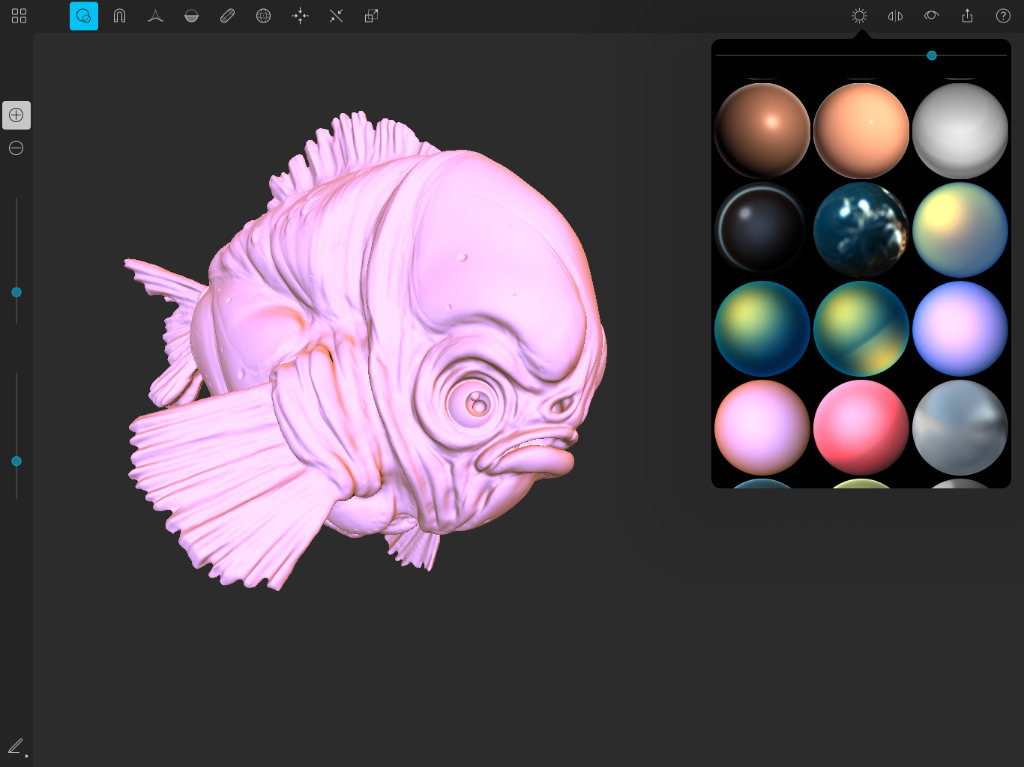Open the overlapping squares scale tool
Viewport: 1024px width, 767px height.
pyautogui.click(x=371, y=16)
